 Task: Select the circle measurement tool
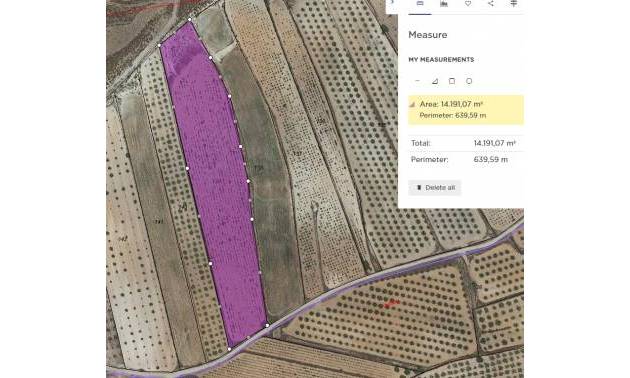(x=469, y=81)
